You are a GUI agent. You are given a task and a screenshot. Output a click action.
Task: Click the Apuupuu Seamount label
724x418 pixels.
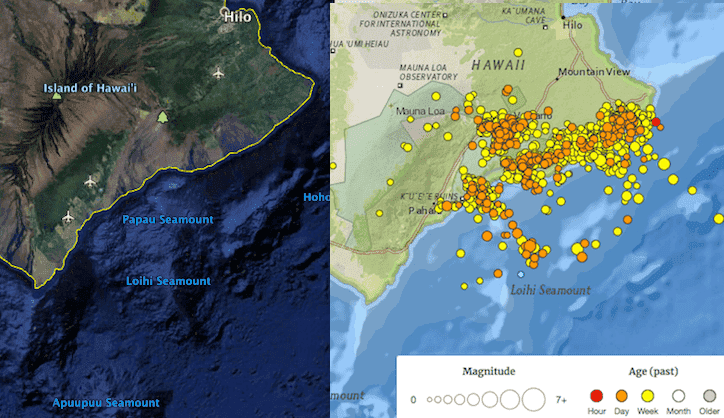[x=106, y=403]
